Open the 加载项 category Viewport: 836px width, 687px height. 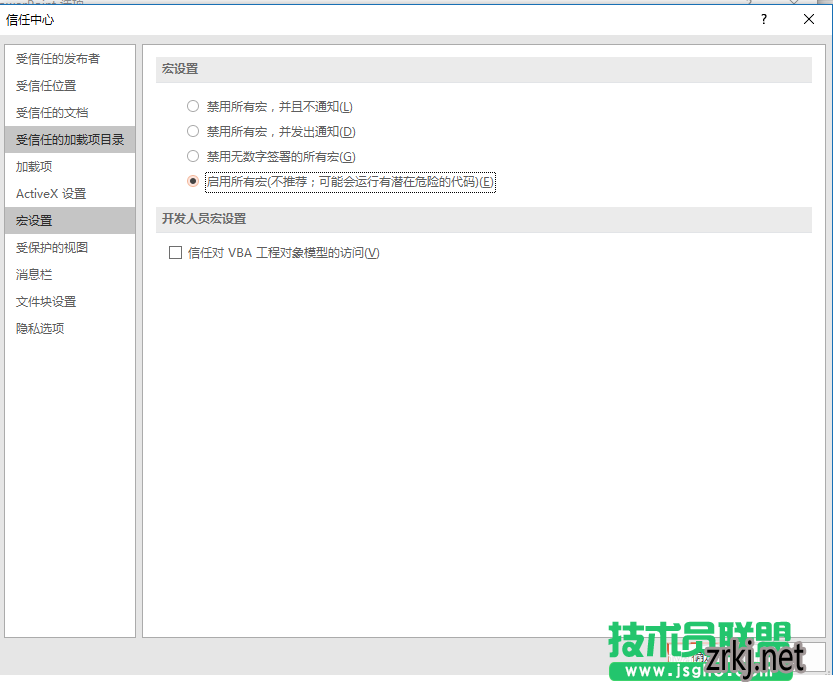click(70, 167)
